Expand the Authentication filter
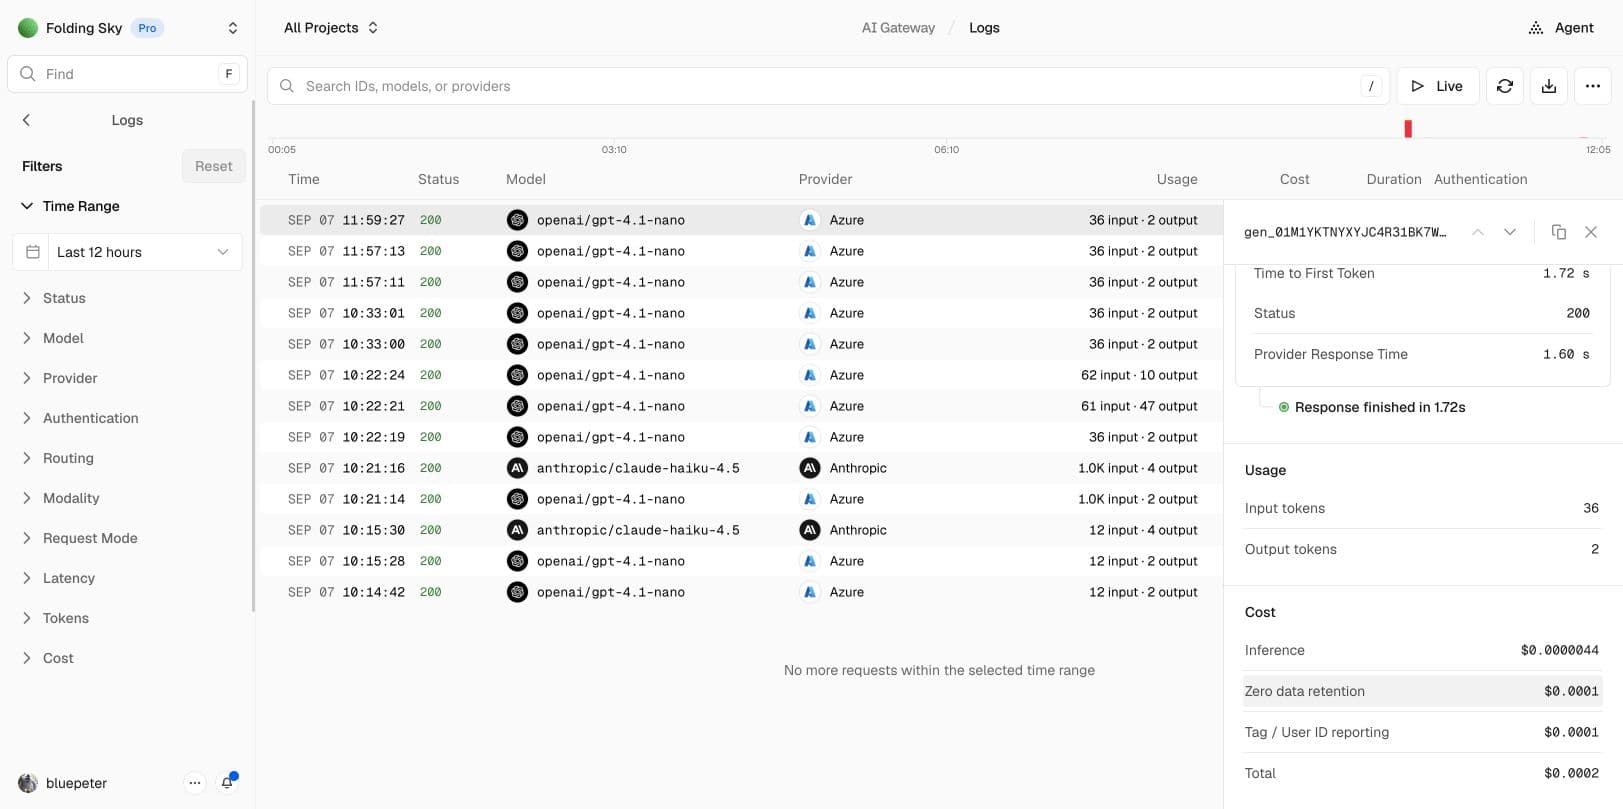The height and width of the screenshot is (809, 1623). click(80, 418)
